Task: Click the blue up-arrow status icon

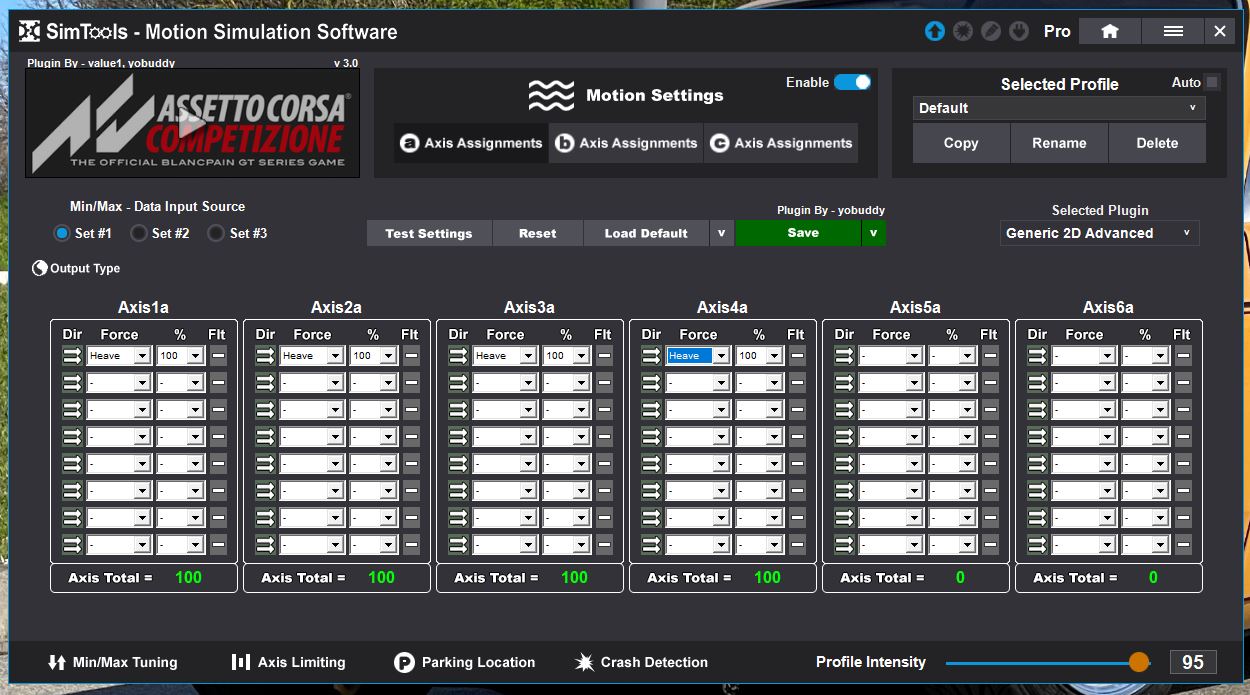Action: tap(935, 31)
